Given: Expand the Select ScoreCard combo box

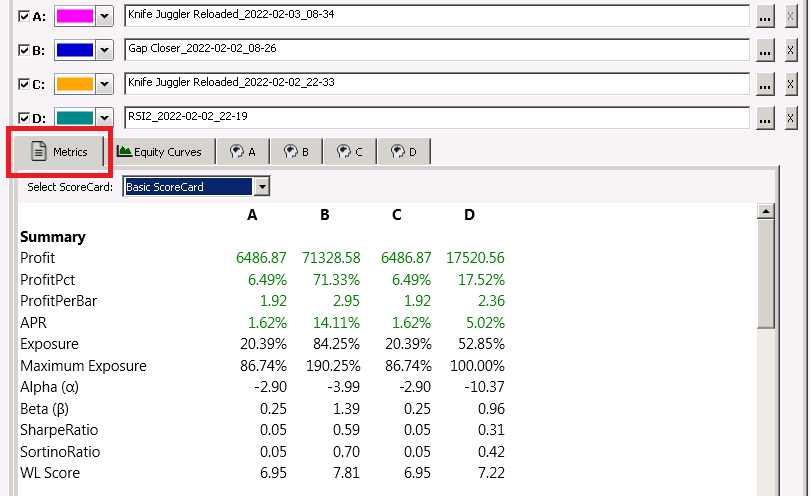Looking at the screenshot, I should pos(261,186).
